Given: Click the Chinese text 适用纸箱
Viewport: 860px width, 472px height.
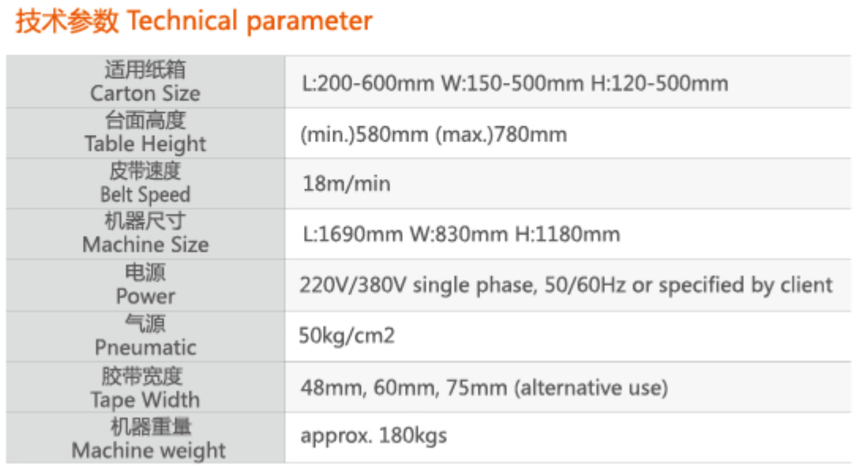Looking at the screenshot, I should (145, 70).
